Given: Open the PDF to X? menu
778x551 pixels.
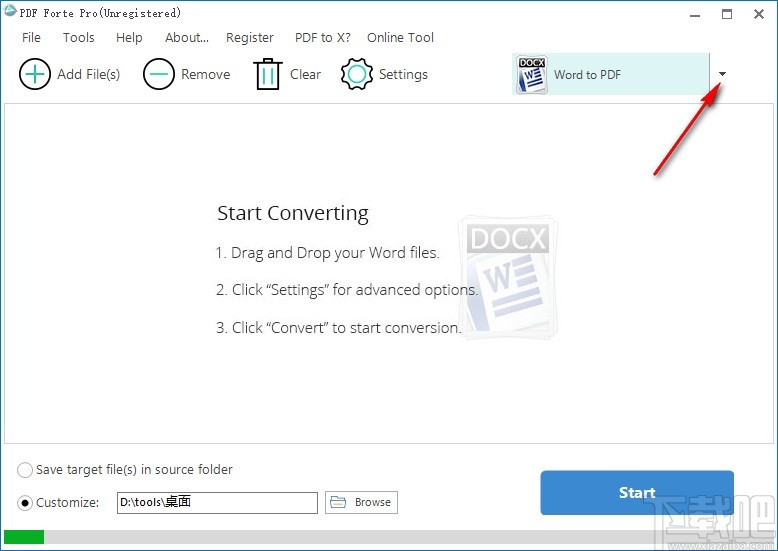Looking at the screenshot, I should click(323, 37).
